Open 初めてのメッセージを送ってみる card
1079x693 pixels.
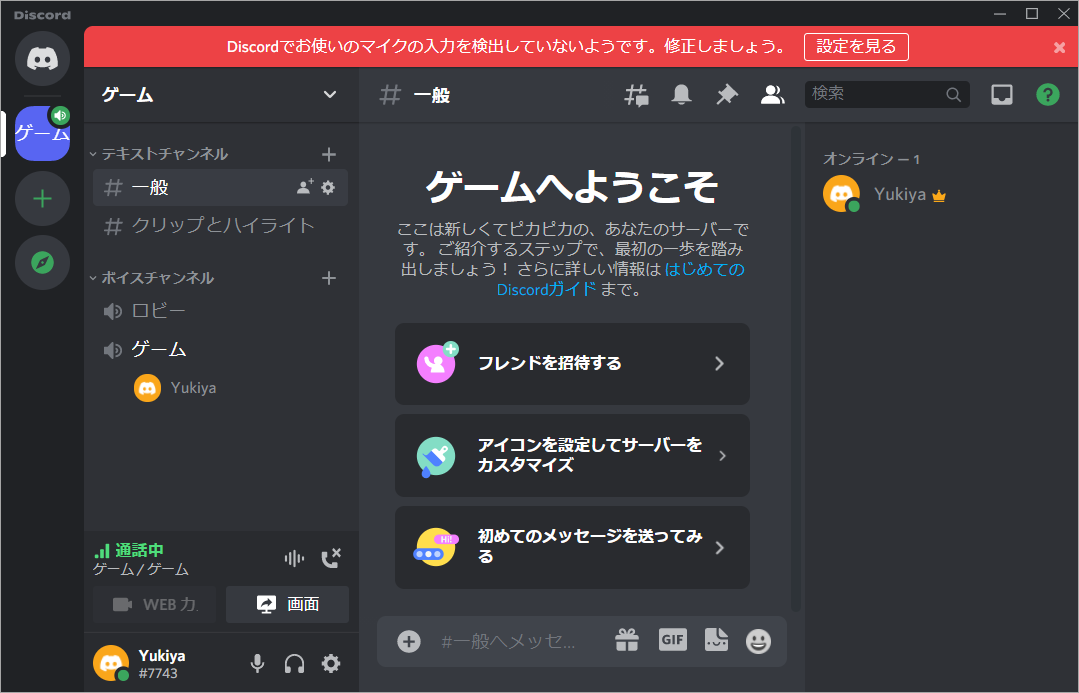(x=572, y=547)
